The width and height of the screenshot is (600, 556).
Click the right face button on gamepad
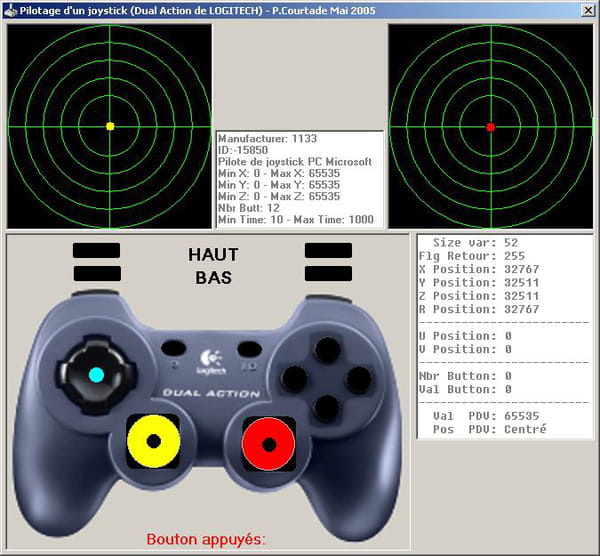tap(359, 380)
